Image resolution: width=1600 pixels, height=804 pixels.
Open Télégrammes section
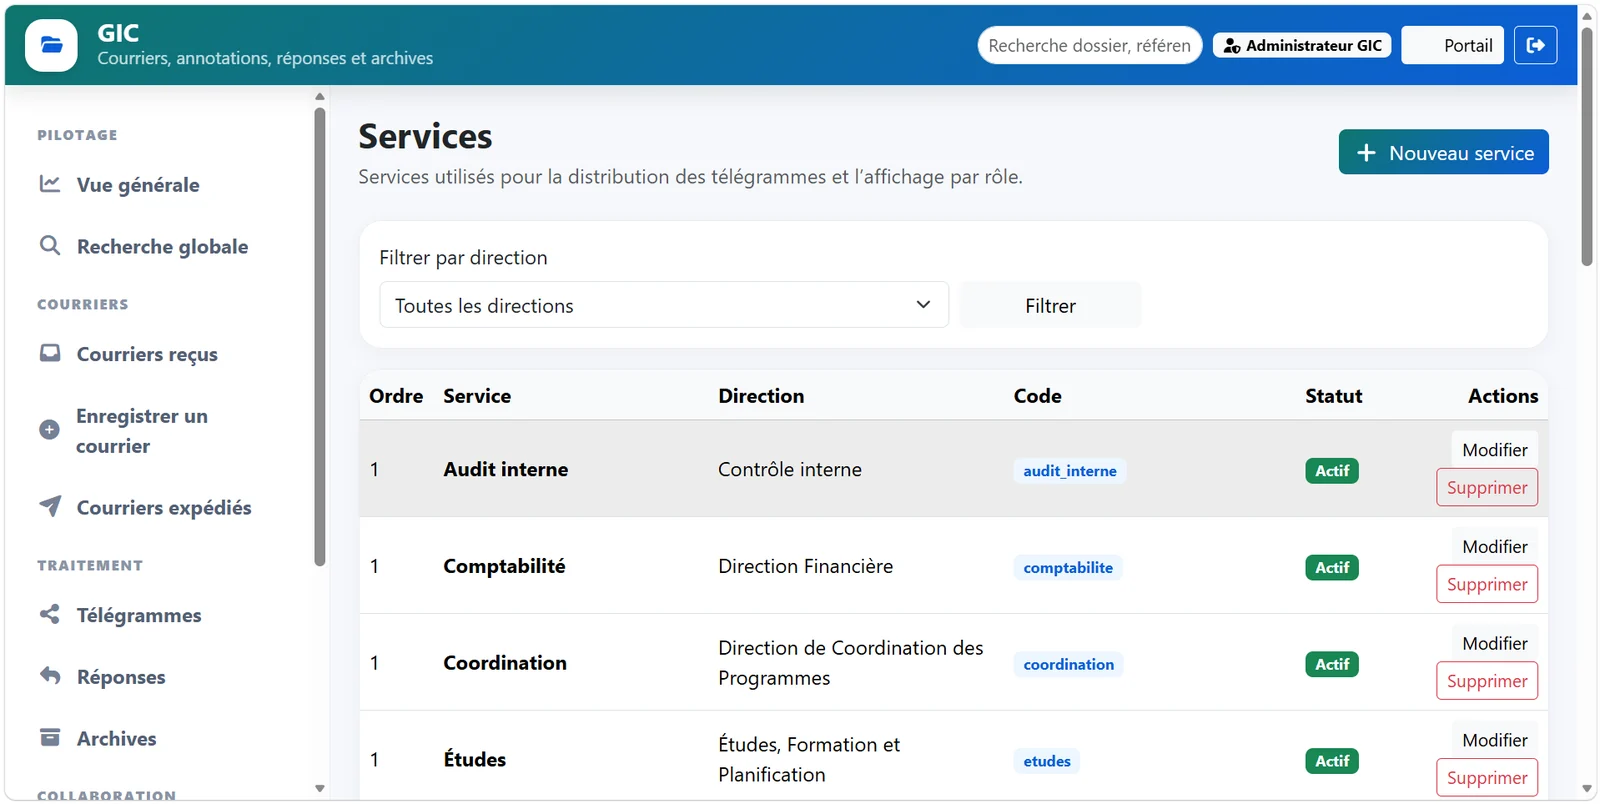[139, 616]
